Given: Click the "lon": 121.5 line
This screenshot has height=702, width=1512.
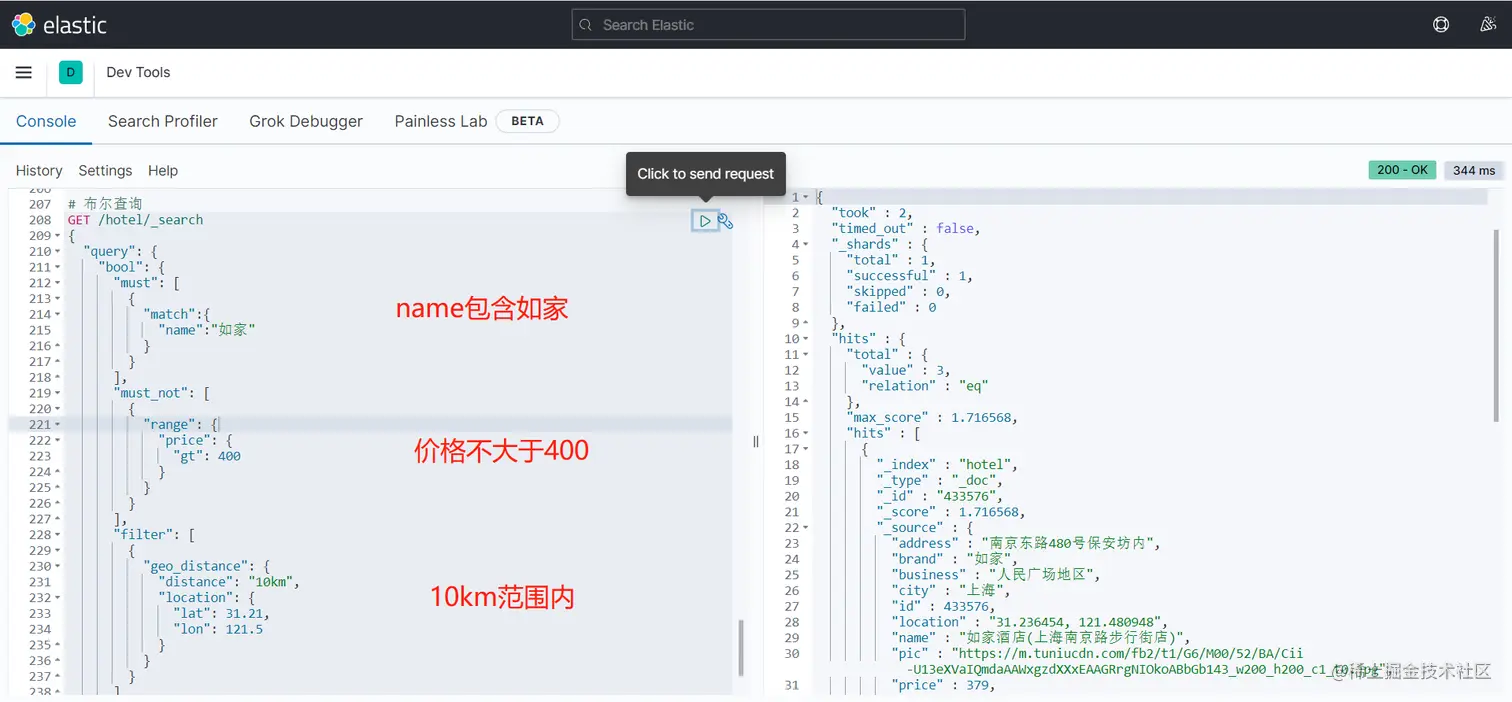Looking at the screenshot, I should [217, 629].
